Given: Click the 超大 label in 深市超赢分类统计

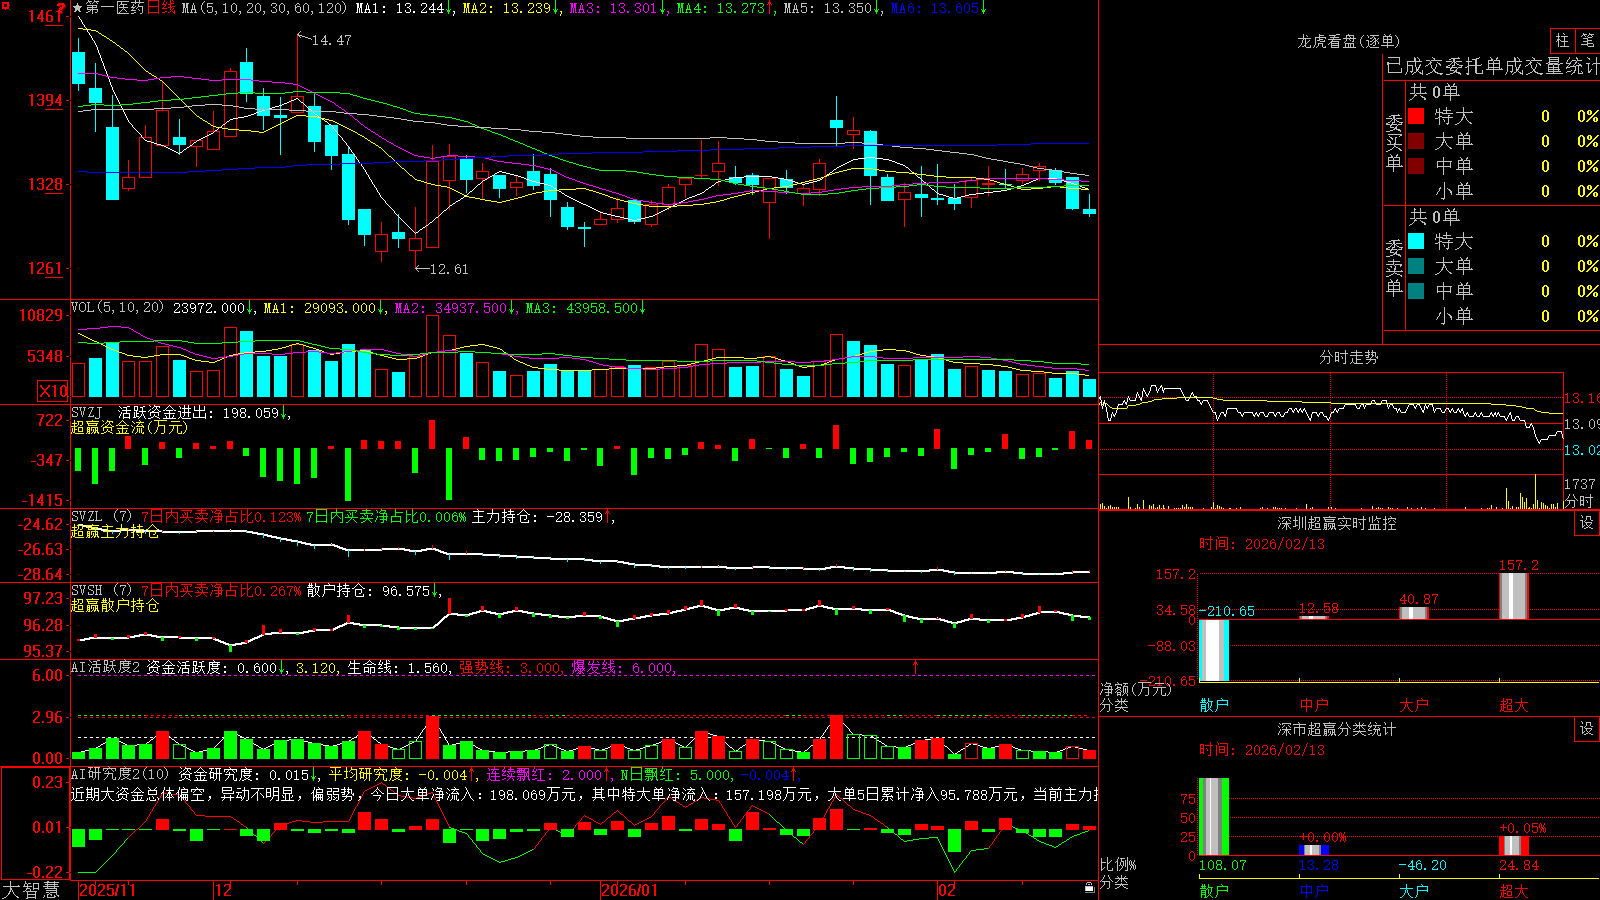Looking at the screenshot, I should (1514, 890).
